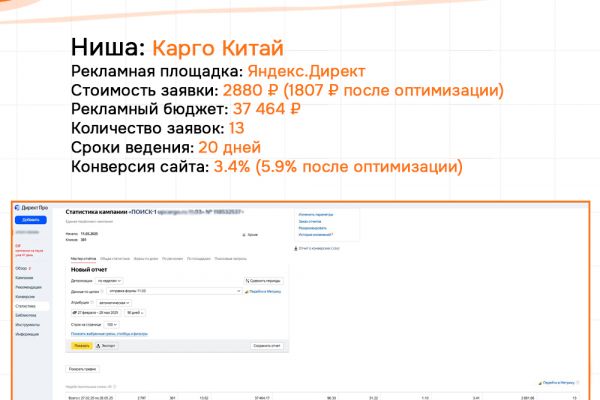The width and height of the screenshot is (600, 400).
Task: Open the Атрибуция dropdown
Action: click(114, 303)
